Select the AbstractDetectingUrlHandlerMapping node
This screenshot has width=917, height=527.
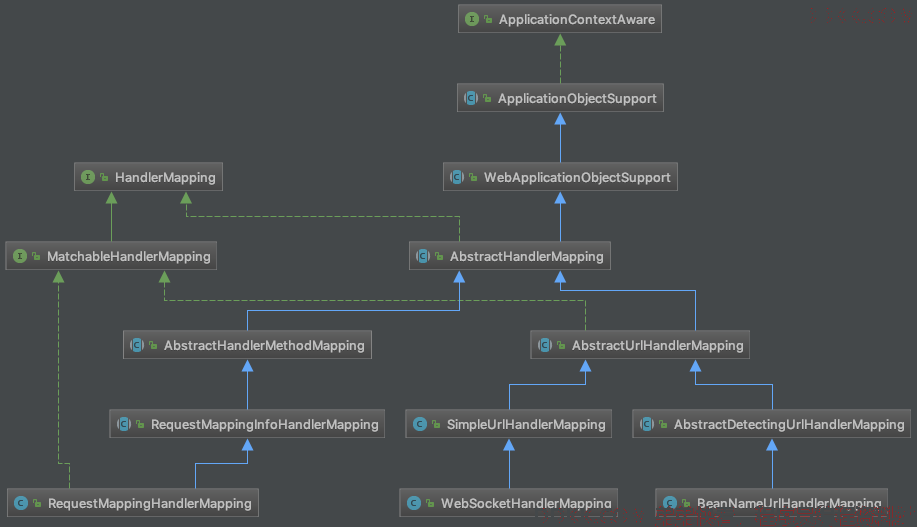click(771, 423)
